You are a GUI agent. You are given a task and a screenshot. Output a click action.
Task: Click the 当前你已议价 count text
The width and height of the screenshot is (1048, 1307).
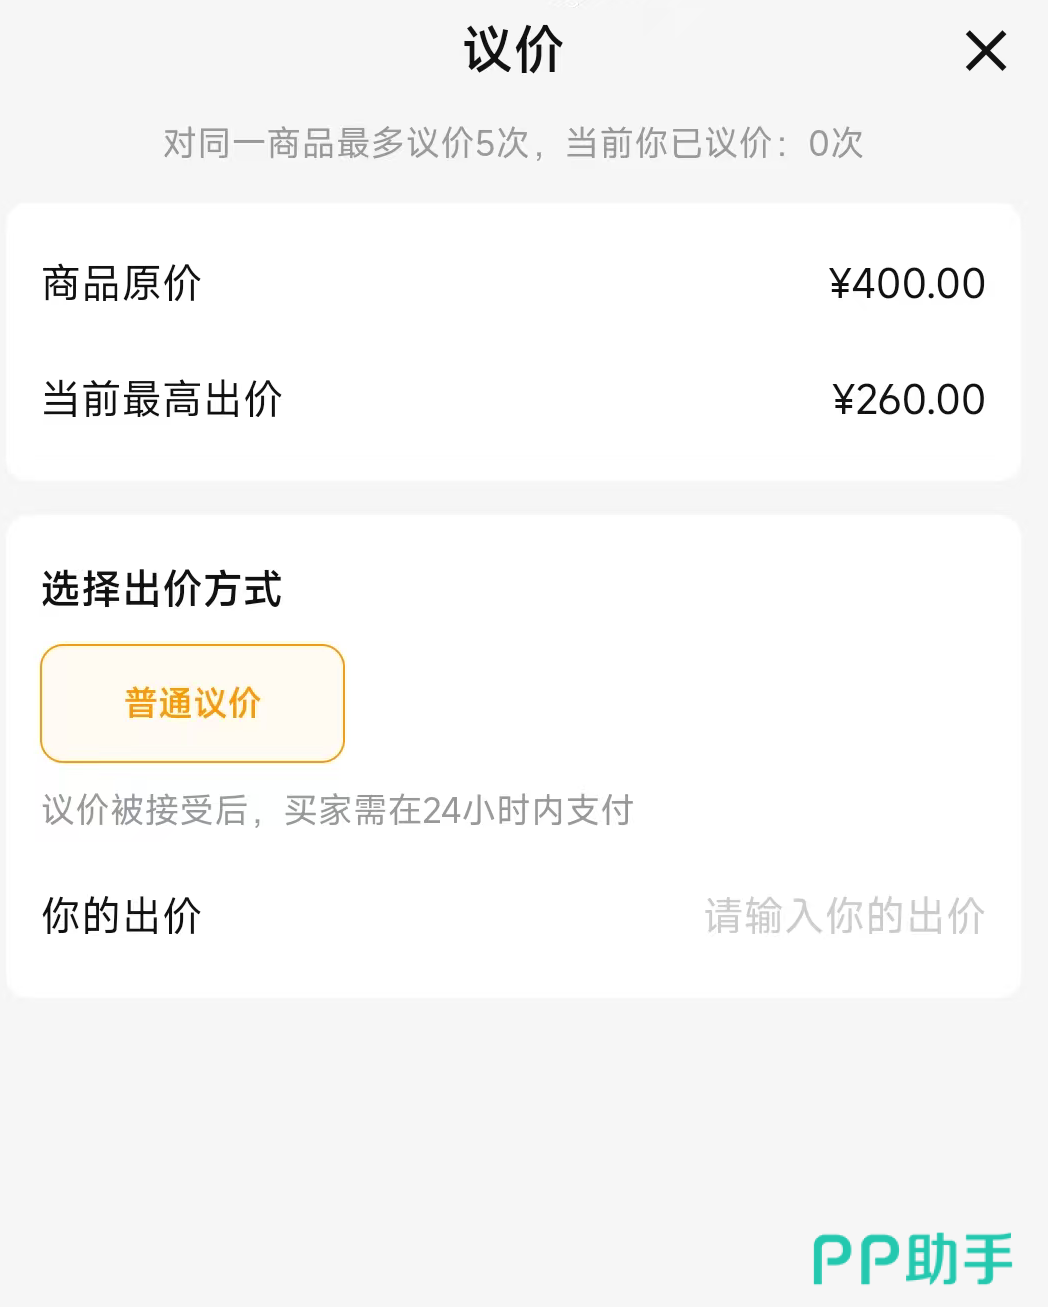[668, 144]
